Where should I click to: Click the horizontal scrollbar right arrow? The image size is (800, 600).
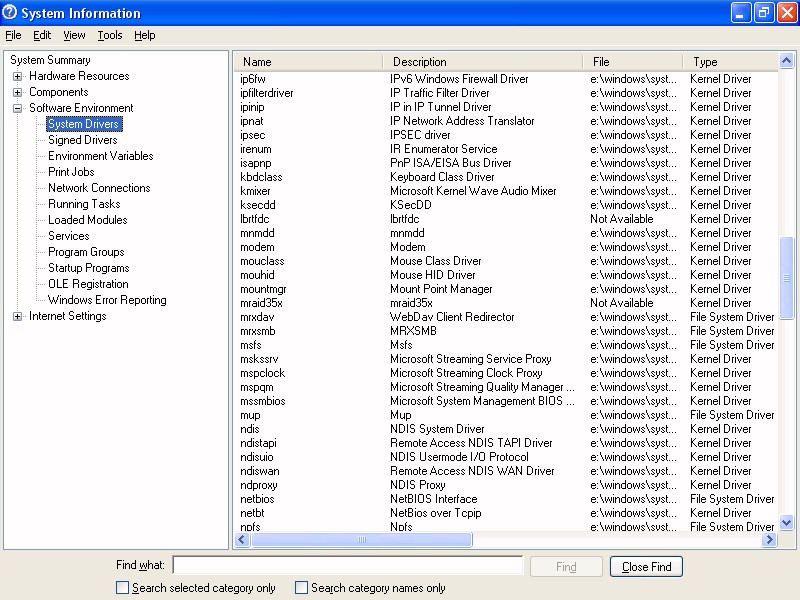[769, 540]
